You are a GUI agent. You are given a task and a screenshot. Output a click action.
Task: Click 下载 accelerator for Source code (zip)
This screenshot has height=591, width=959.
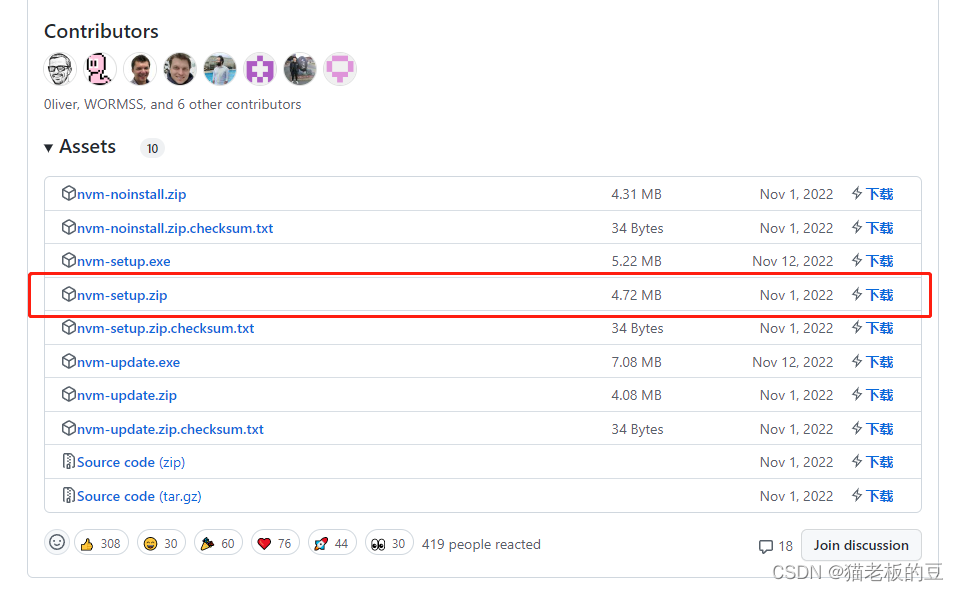[879, 463]
